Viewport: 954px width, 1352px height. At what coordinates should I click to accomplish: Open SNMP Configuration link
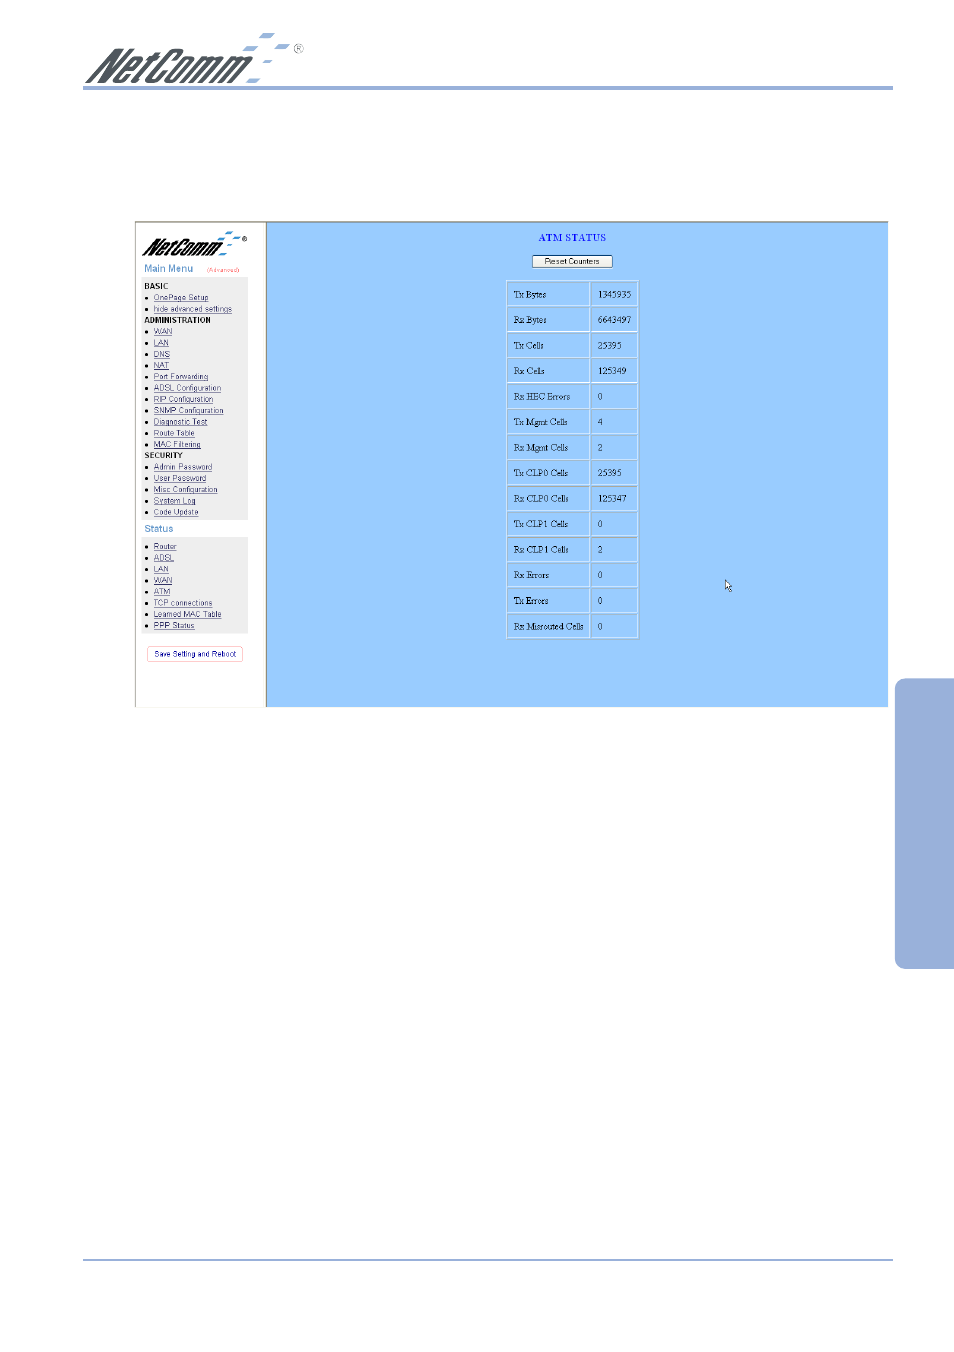[x=189, y=410]
